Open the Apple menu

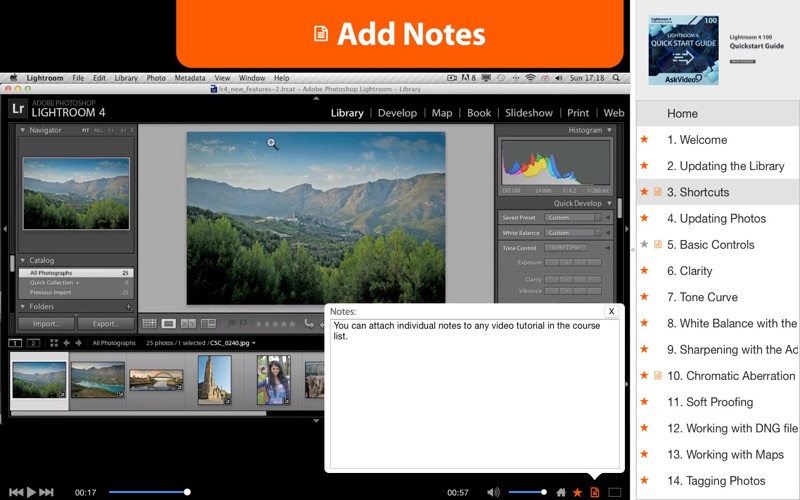[x=14, y=78]
